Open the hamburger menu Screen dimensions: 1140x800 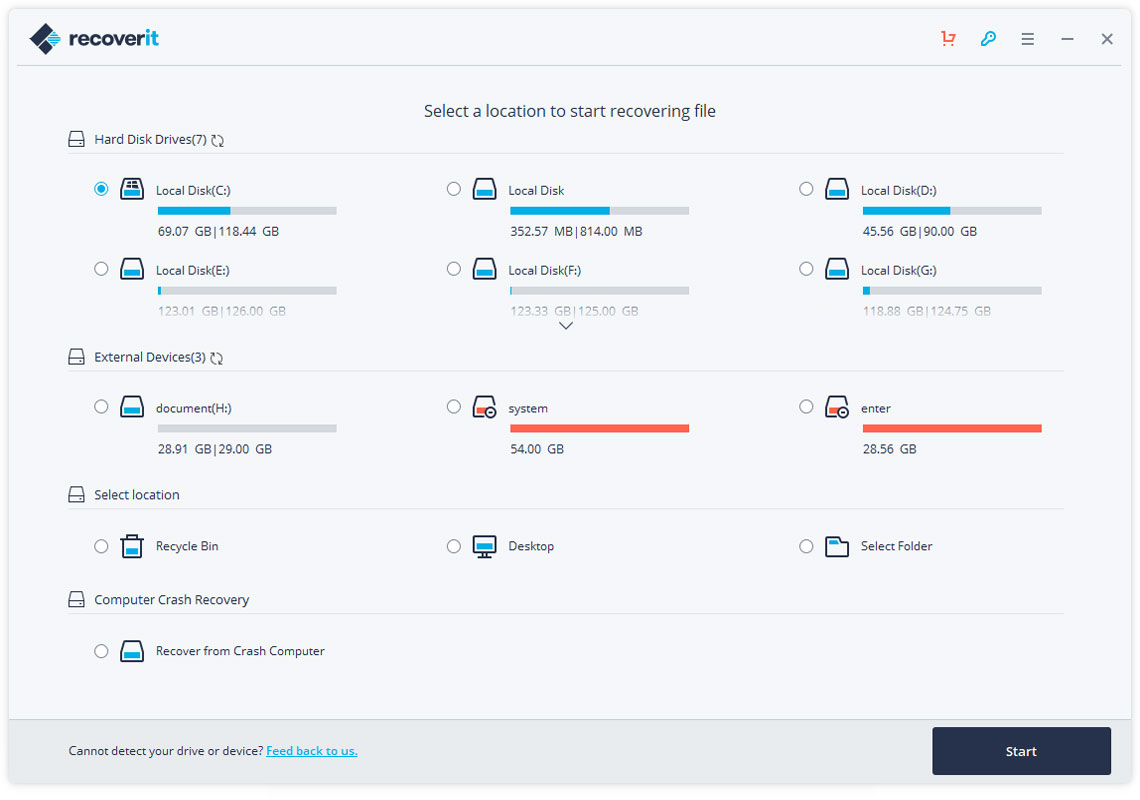[x=1027, y=38]
